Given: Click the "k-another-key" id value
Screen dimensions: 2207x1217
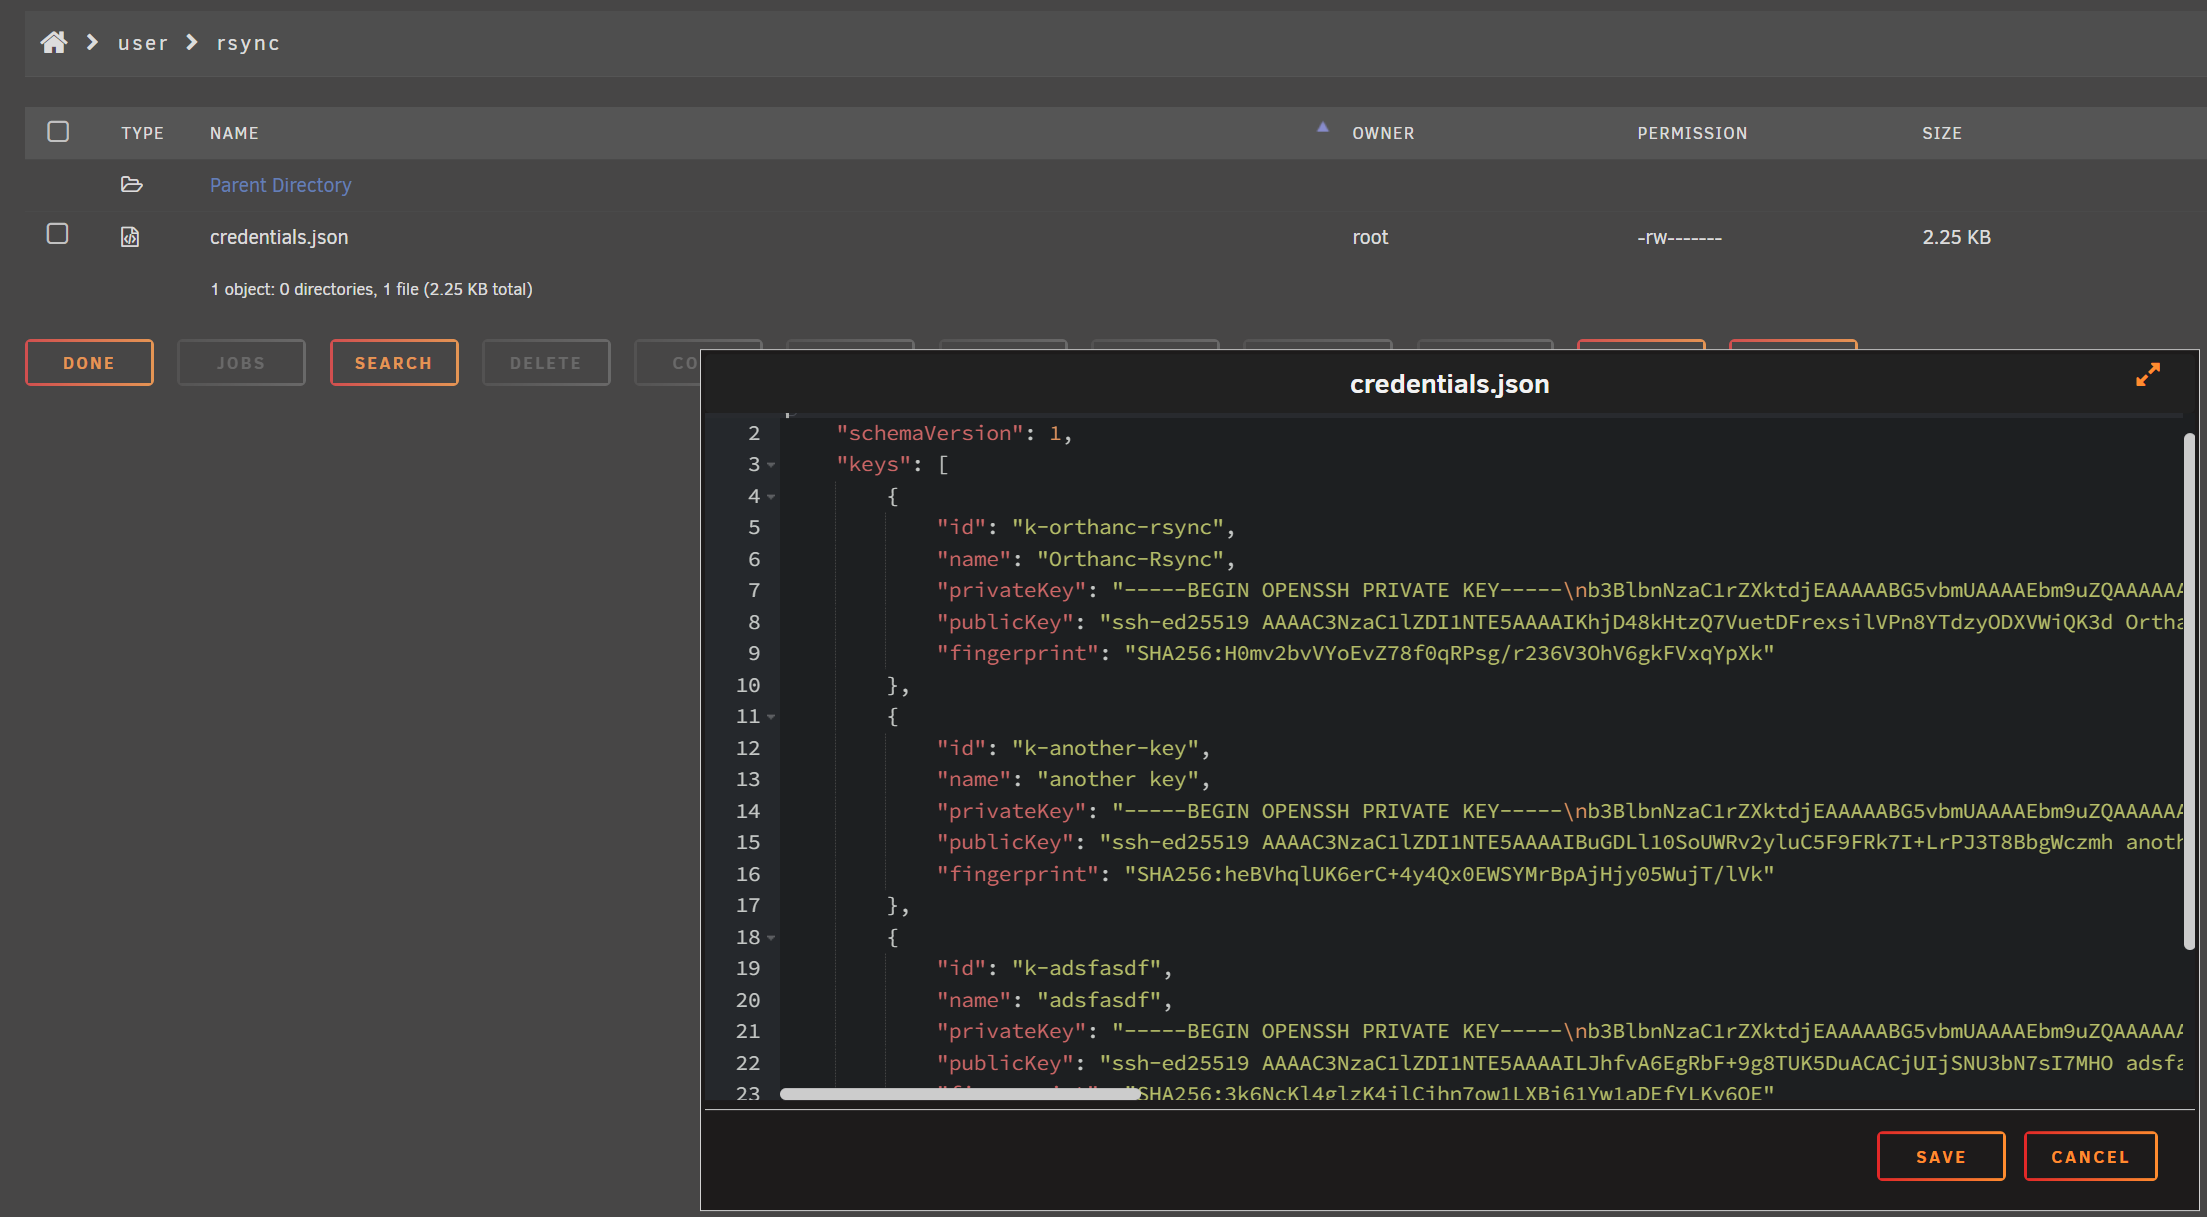Looking at the screenshot, I should point(1105,748).
